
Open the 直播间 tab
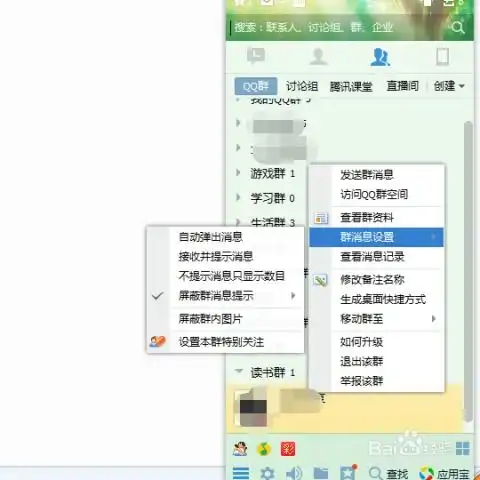pos(402,86)
